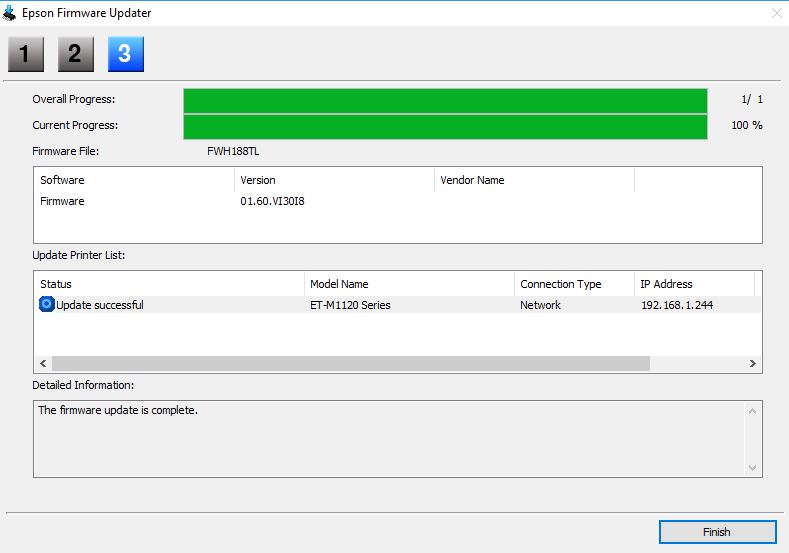Click the Current Progress green bar

[445, 127]
